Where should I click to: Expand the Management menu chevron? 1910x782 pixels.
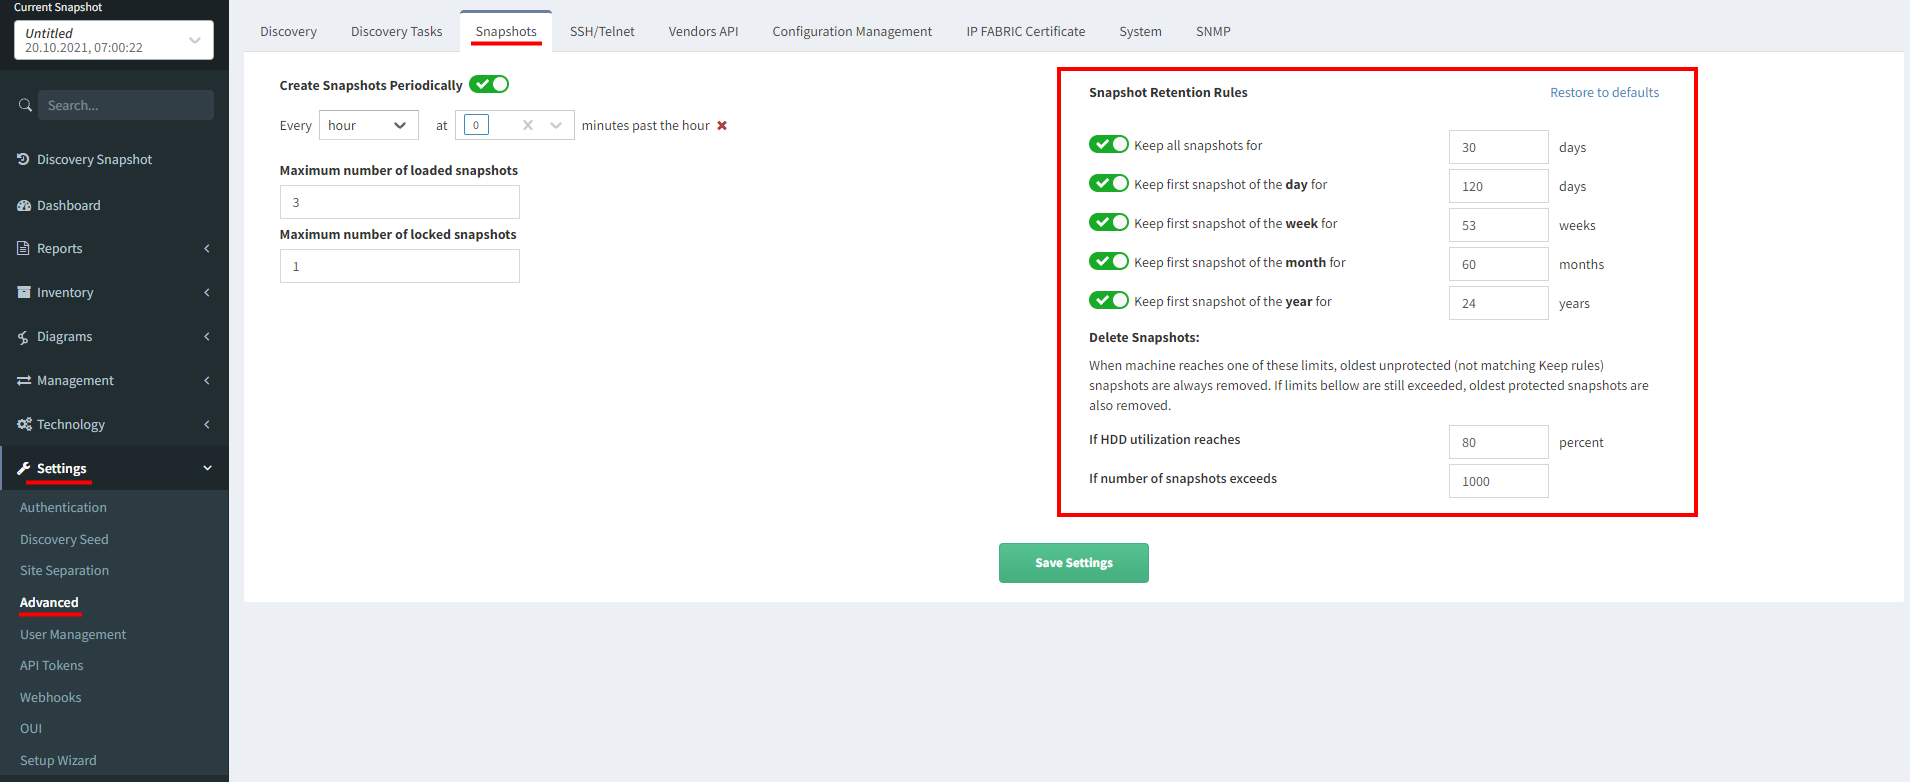pos(207,380)
